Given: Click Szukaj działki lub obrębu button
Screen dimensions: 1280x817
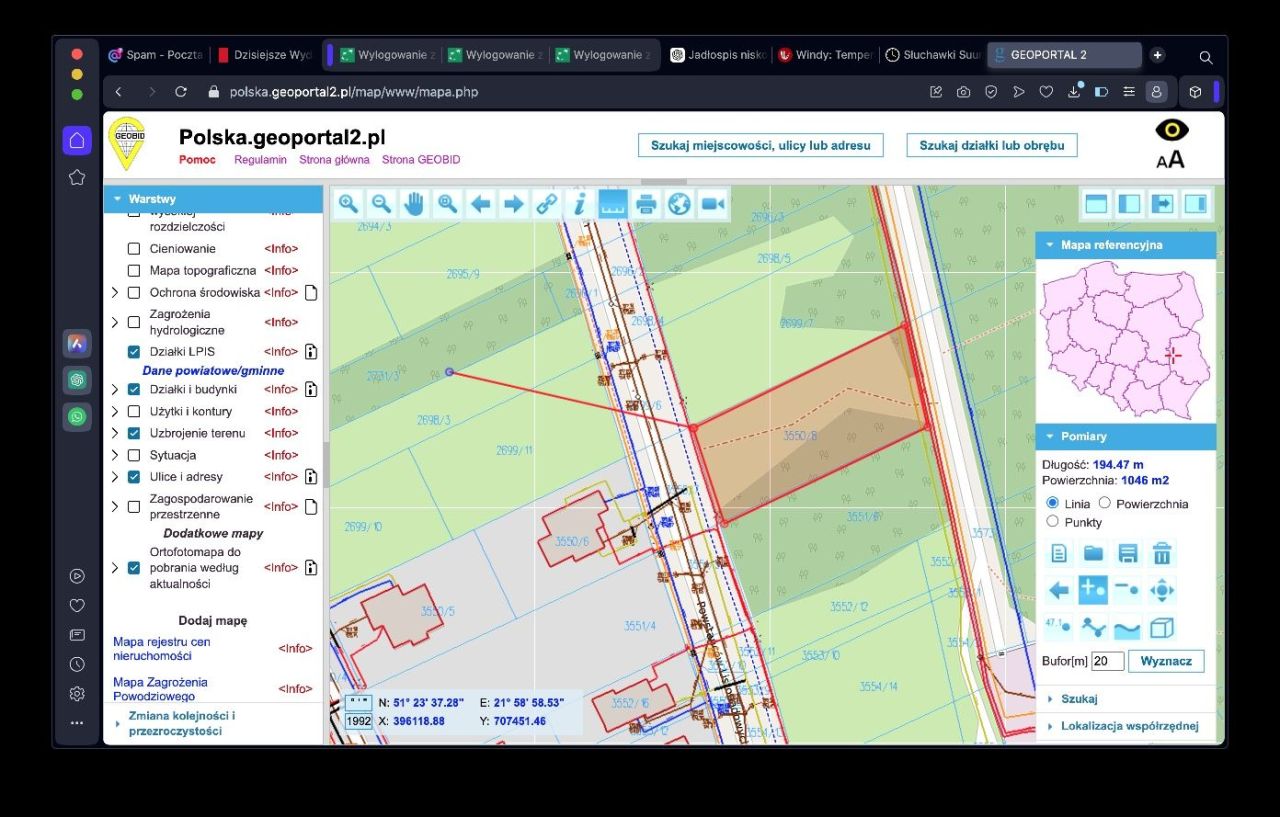Looking at the screenshot, I should pos(992,145).
